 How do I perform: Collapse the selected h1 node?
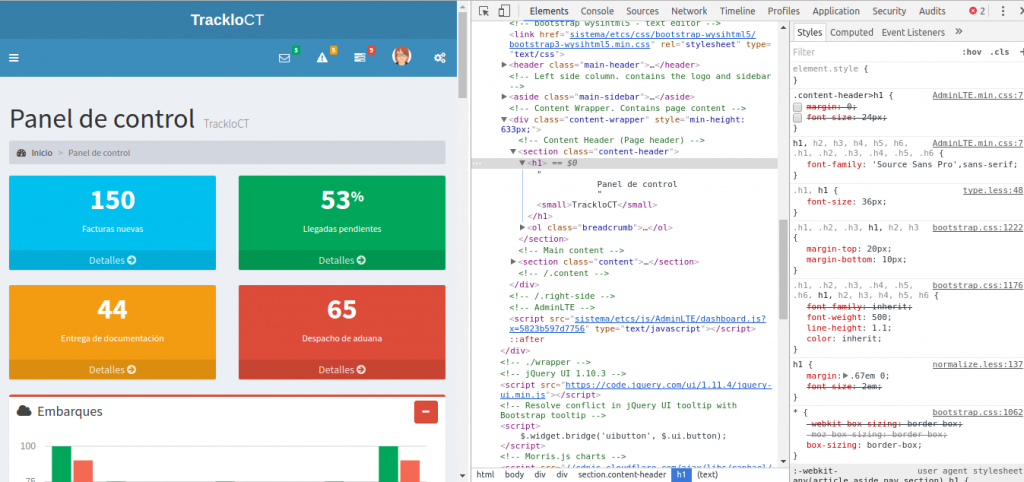click(x=522, y=163)
